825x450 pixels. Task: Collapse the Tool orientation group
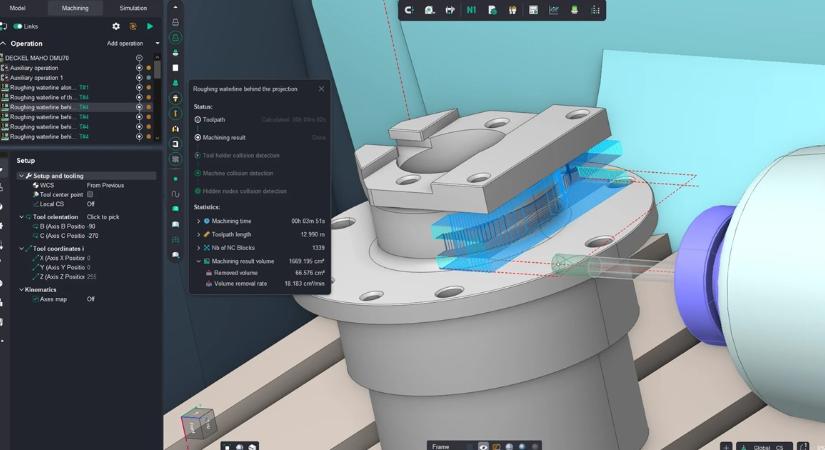tap(22, 217)
